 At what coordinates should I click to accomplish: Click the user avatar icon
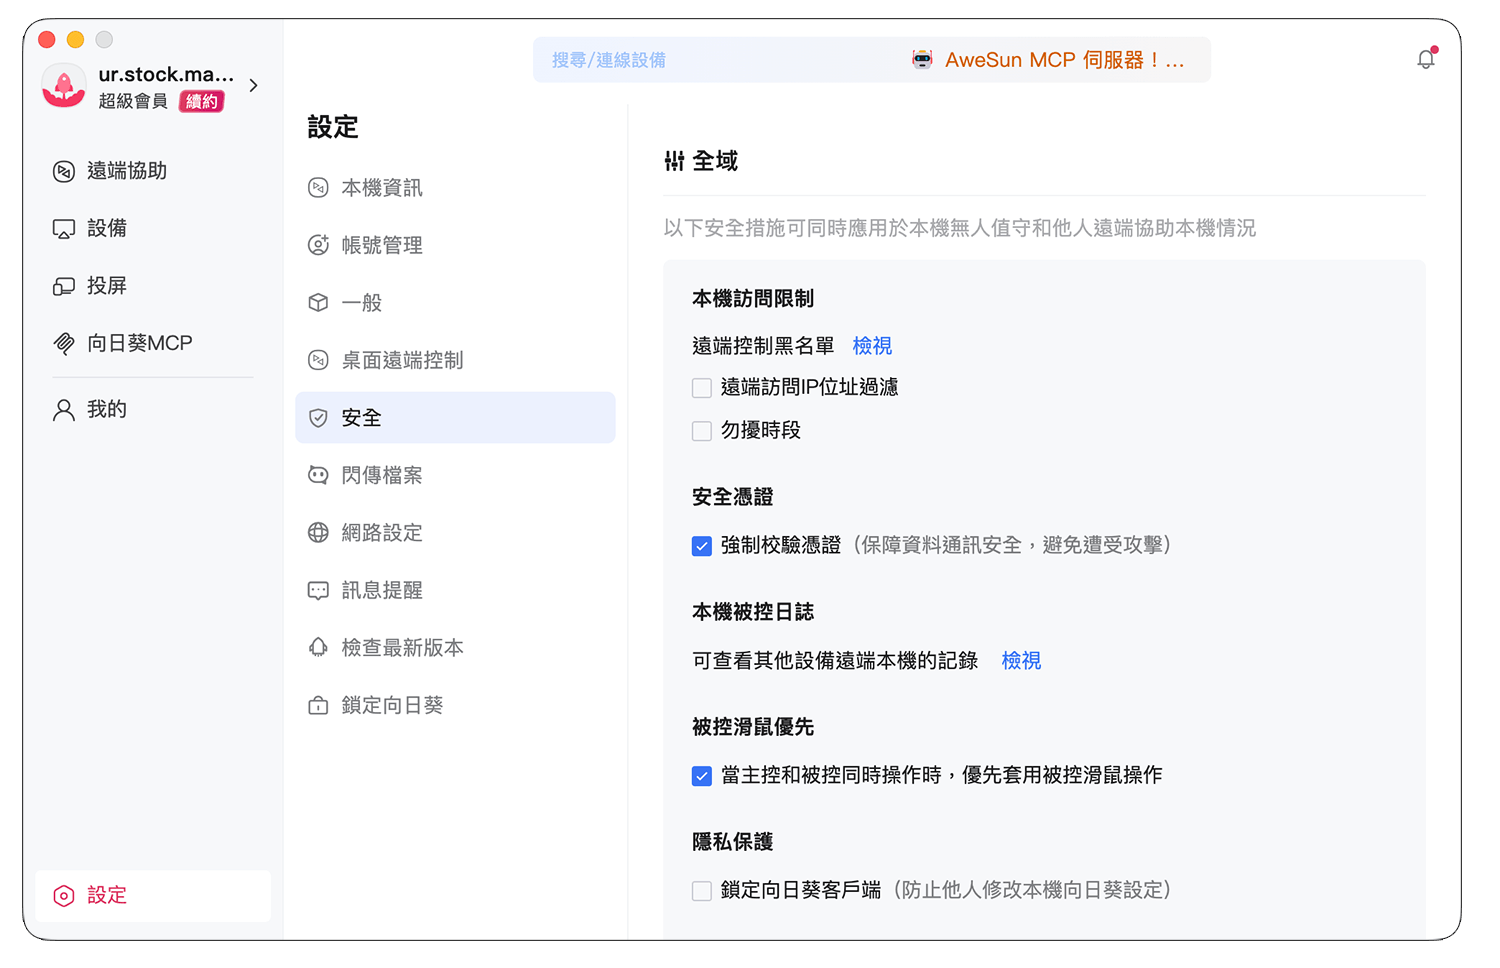(64, 86)
